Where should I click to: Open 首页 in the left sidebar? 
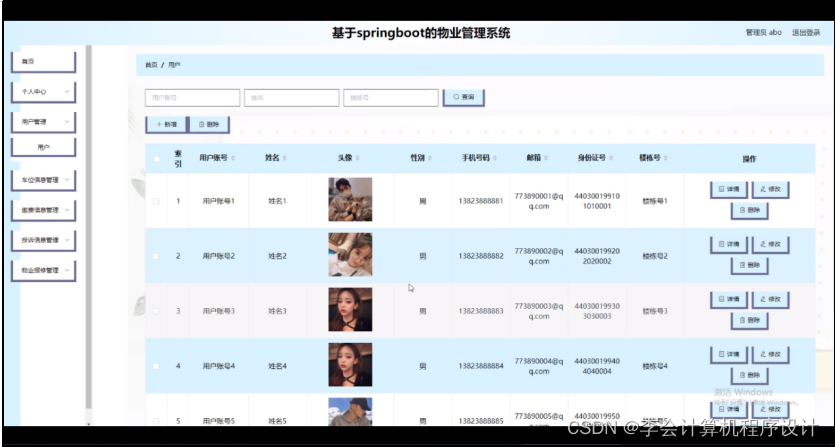[x=43, y=62]
